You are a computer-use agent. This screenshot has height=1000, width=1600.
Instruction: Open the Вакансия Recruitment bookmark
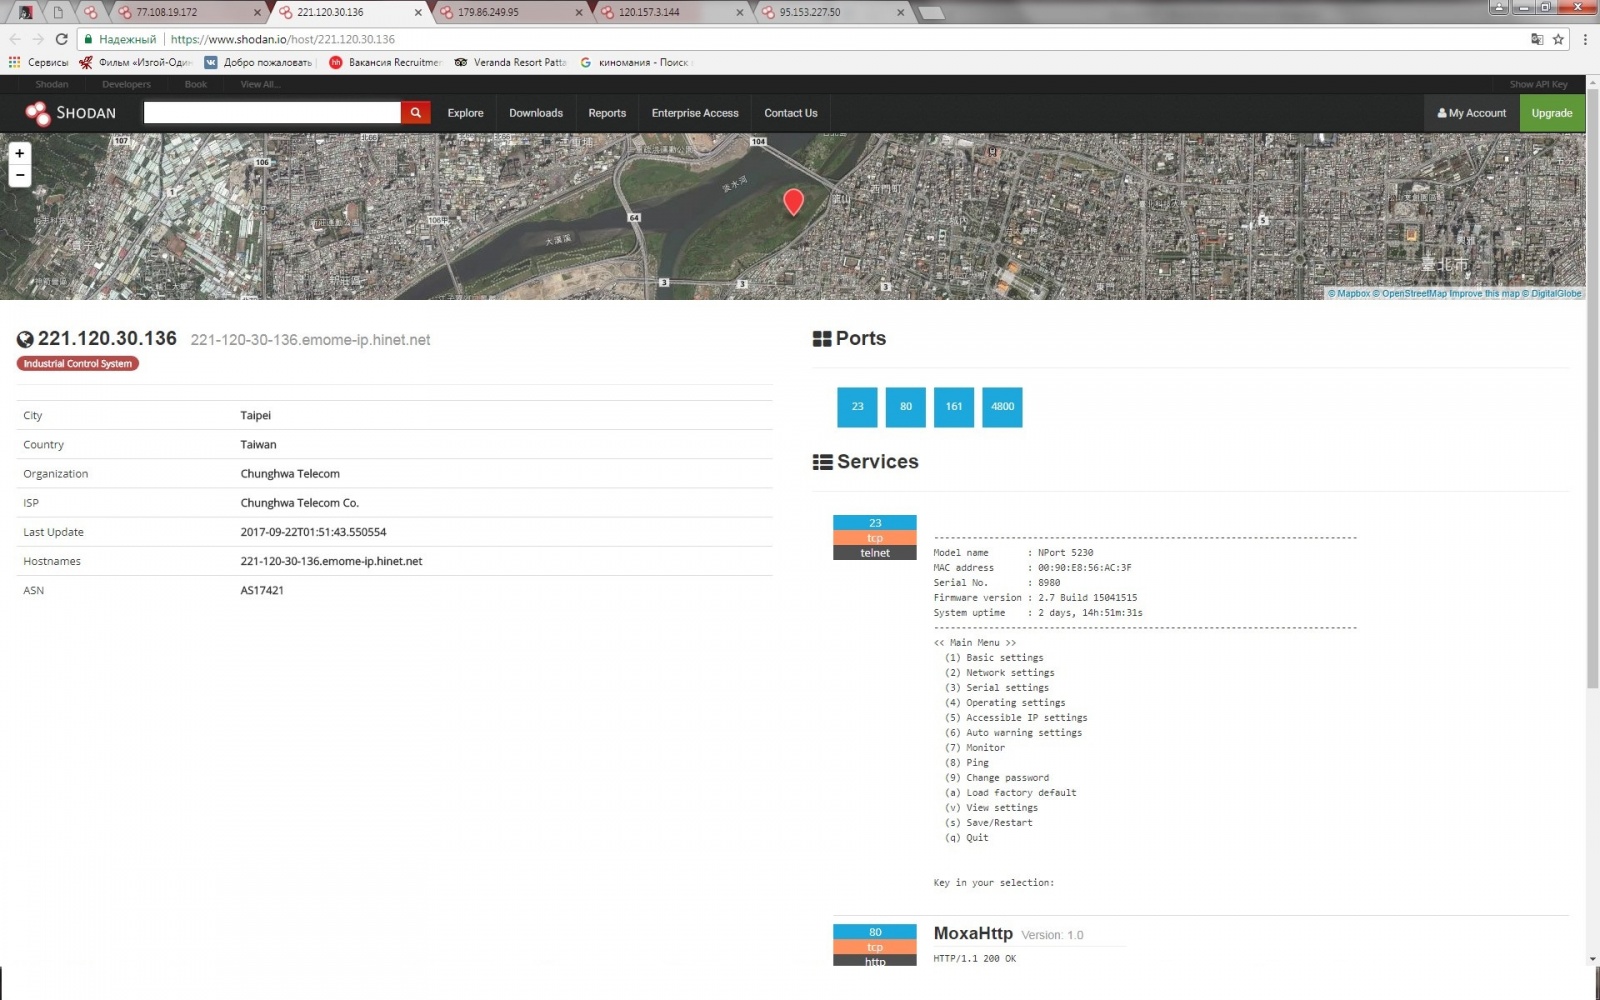coord(385,62)
